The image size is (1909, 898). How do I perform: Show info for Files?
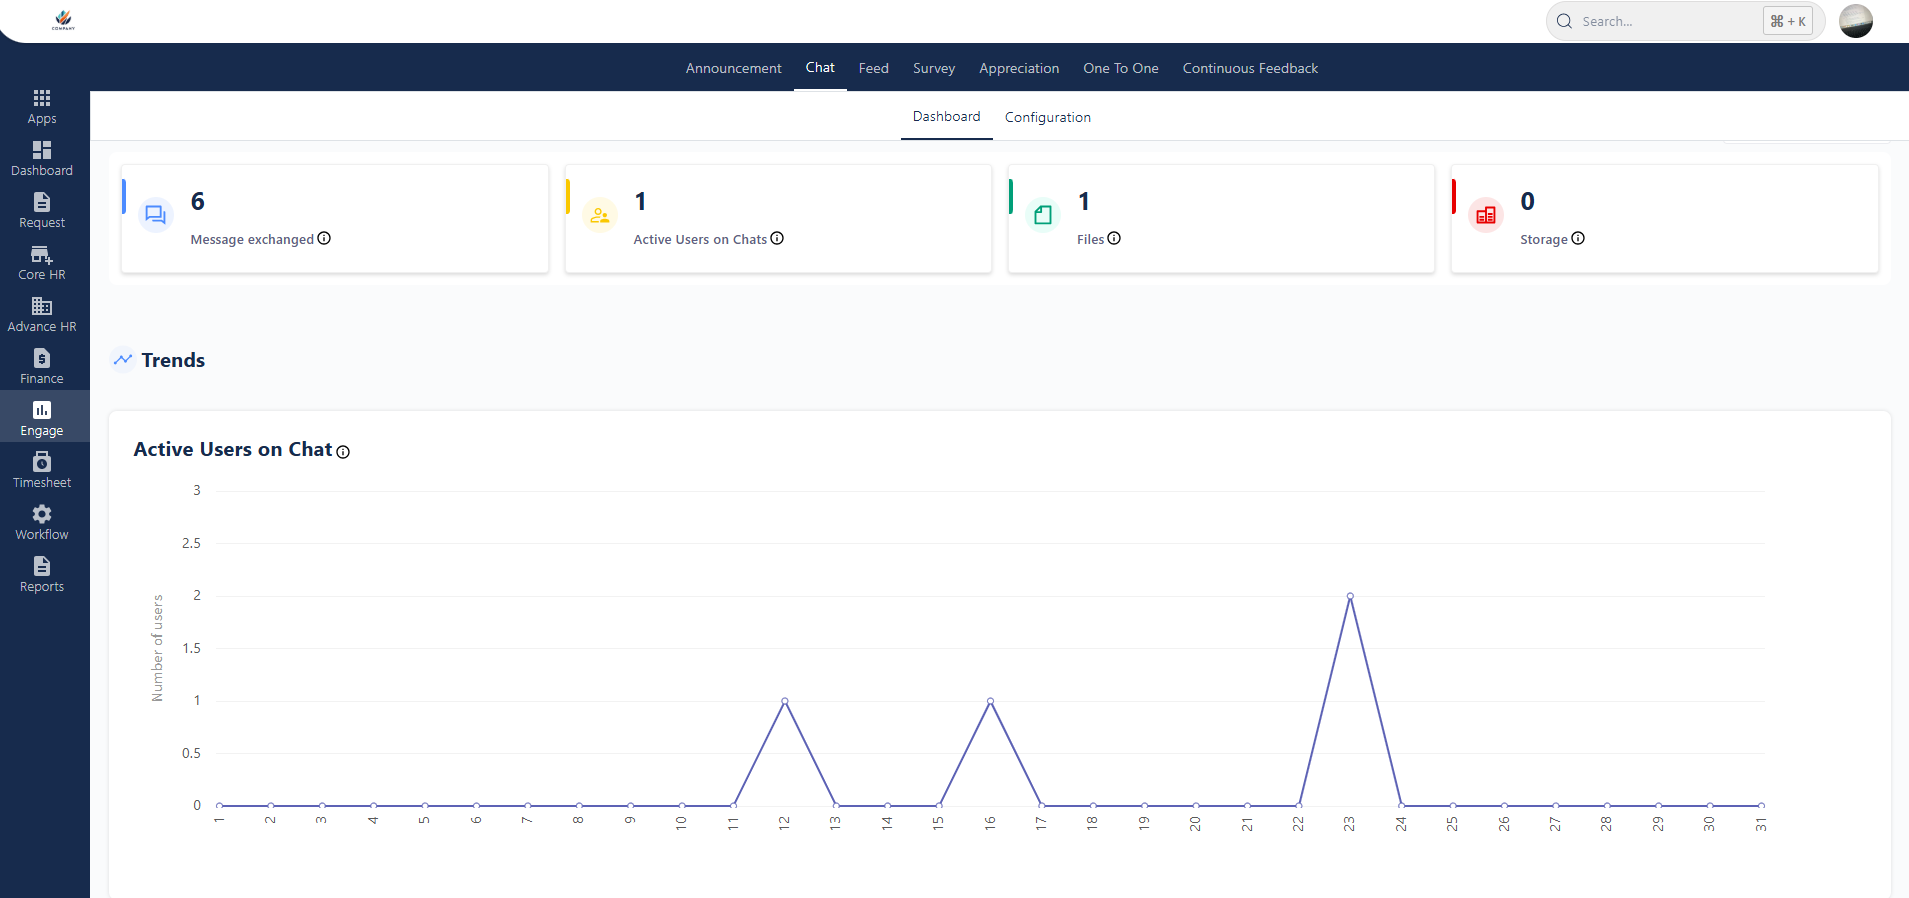click(x=1114, y=238)
